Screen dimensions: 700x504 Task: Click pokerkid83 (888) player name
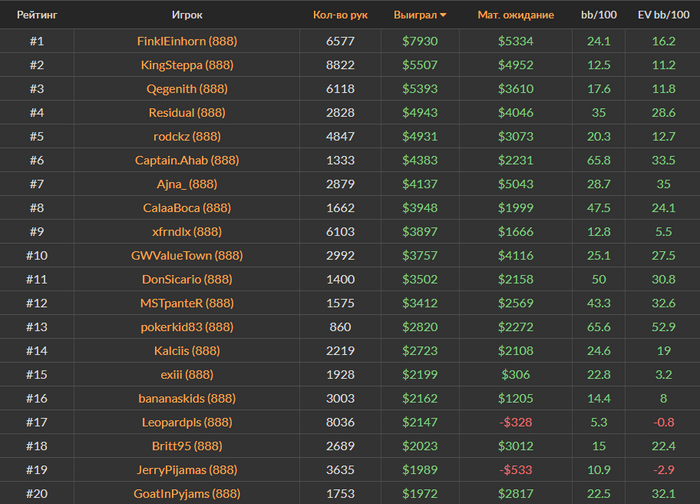click(x=187, y=327)
